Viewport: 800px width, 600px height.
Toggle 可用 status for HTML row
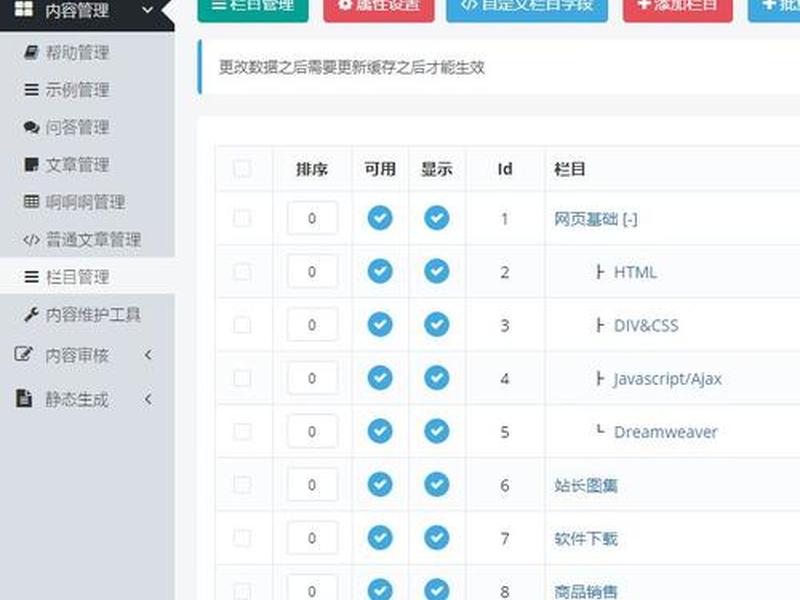pos(380,271)
